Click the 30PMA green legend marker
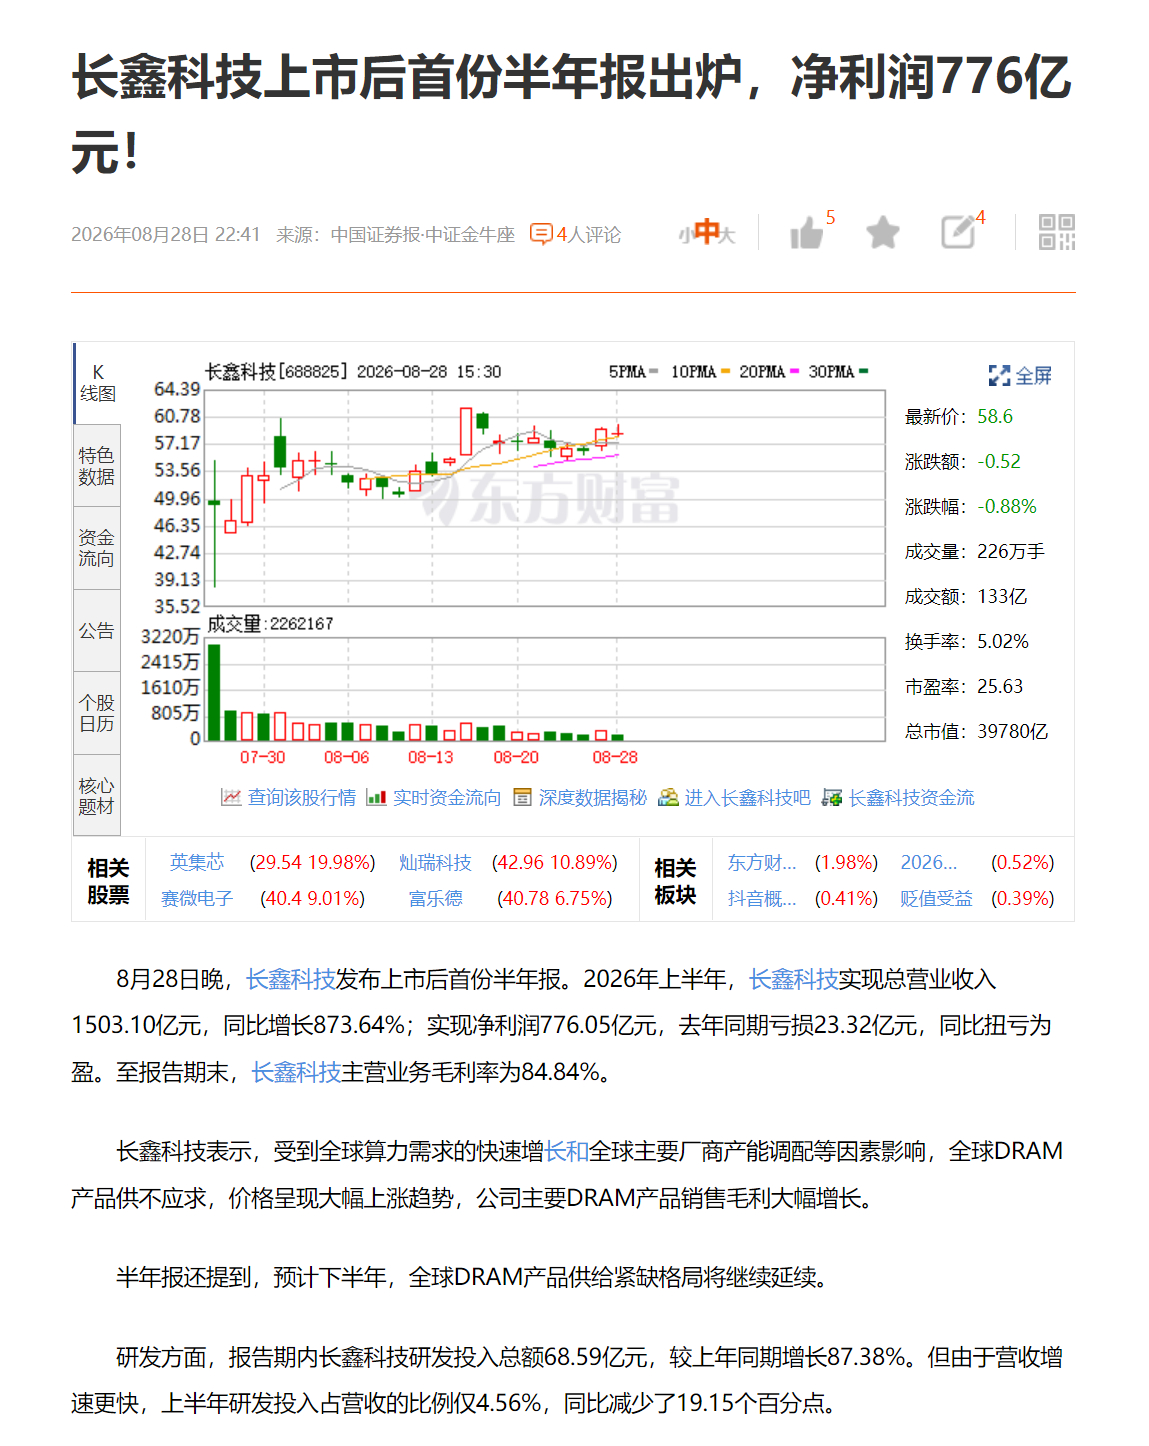The height and width of the screenshot is (1446, 1149). pos(864,371)
